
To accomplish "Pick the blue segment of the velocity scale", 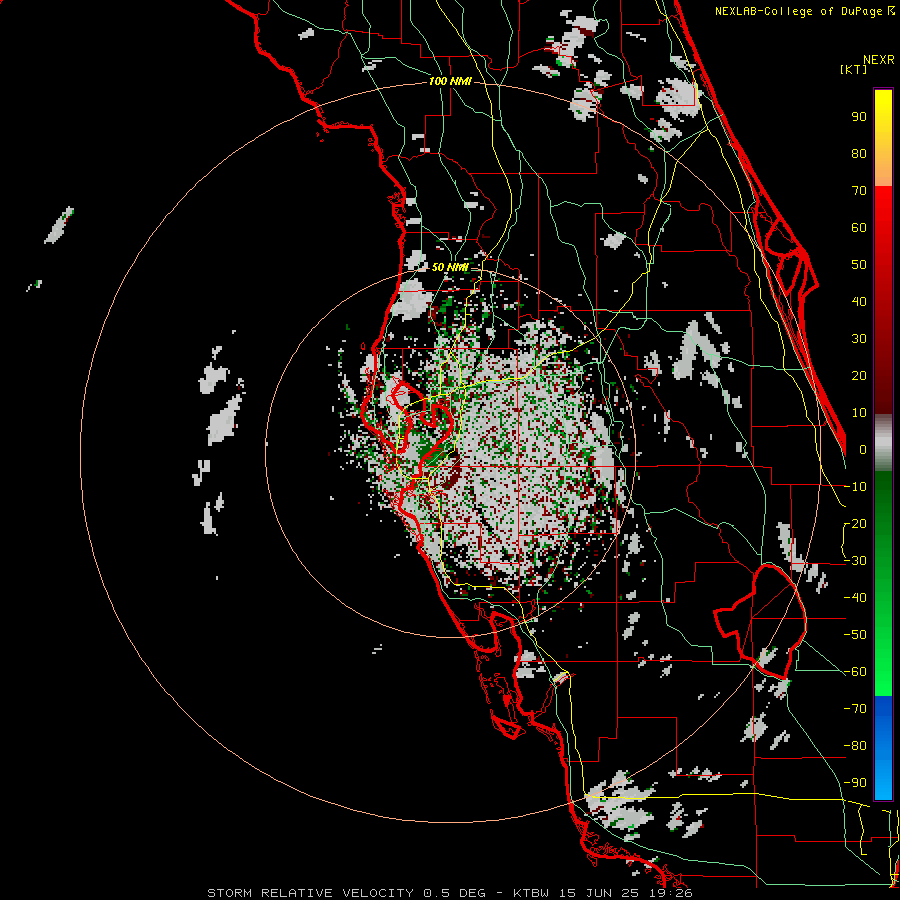I will (x=883, y=748).
